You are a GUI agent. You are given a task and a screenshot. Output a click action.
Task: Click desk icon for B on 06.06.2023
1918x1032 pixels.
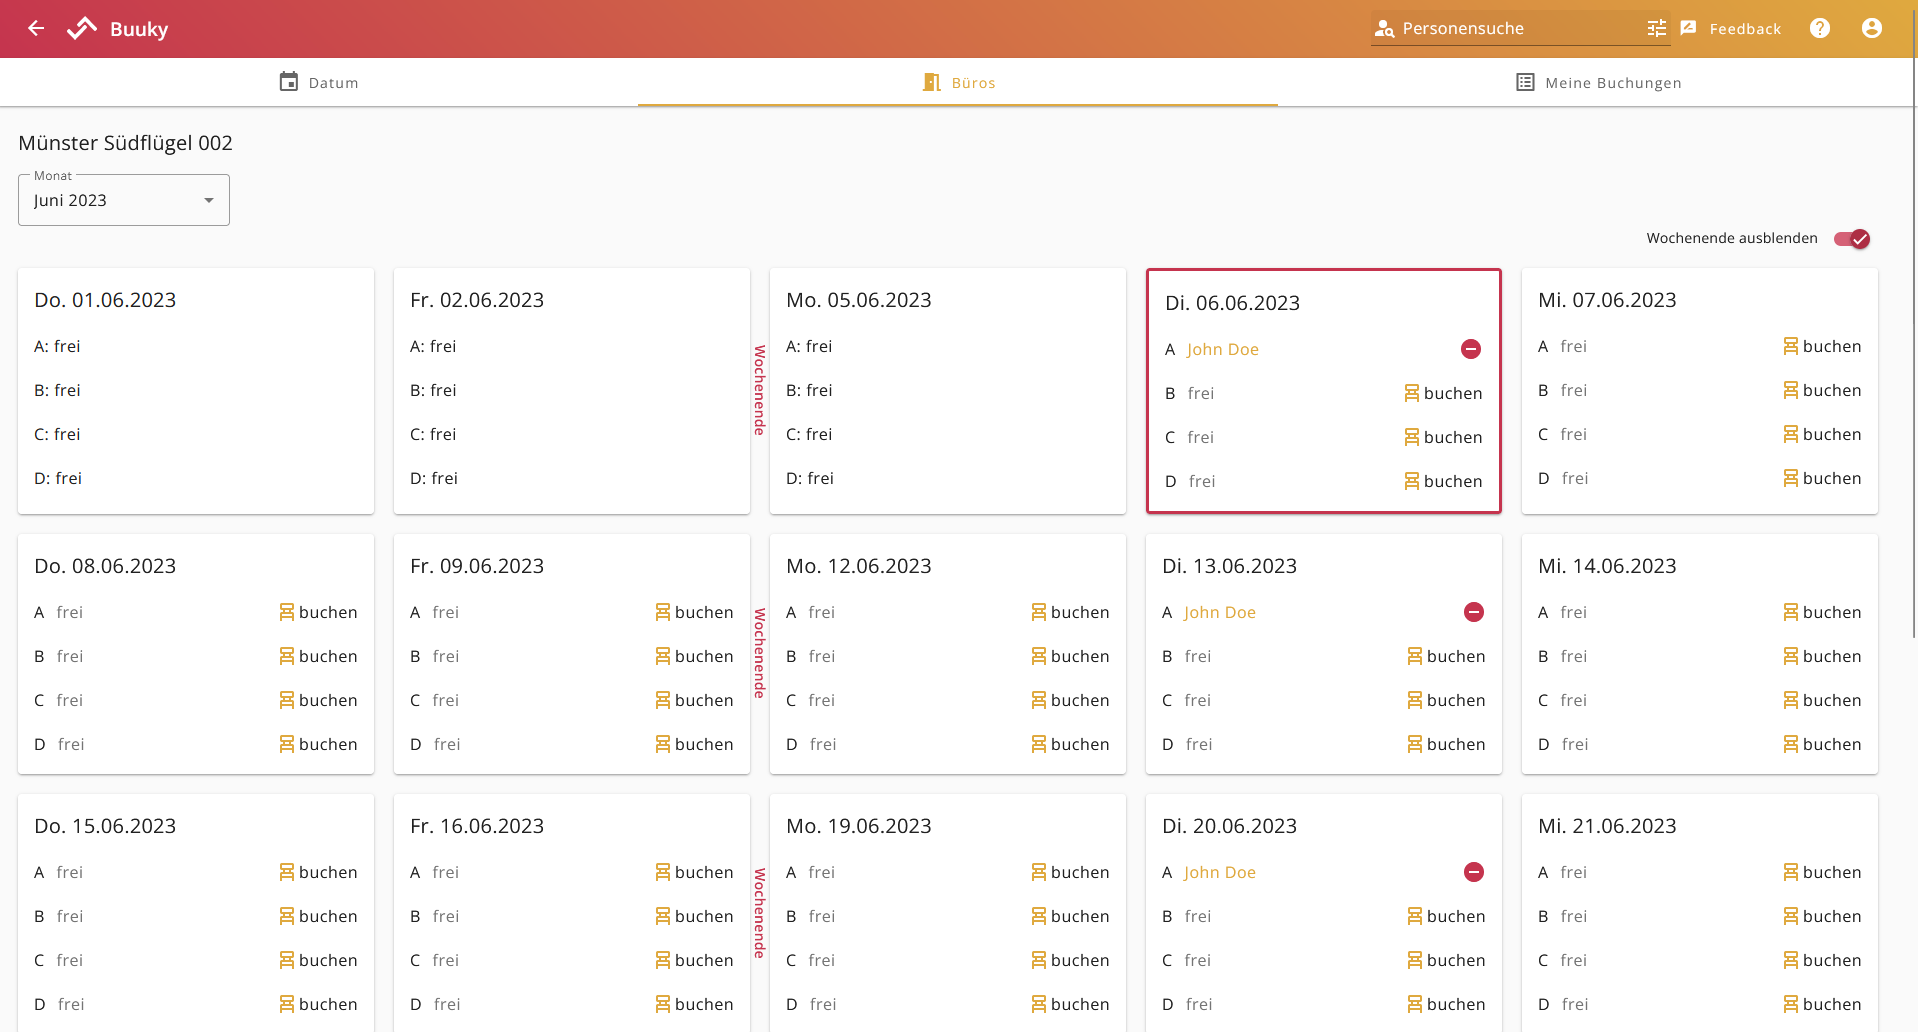coord(1412,393)
